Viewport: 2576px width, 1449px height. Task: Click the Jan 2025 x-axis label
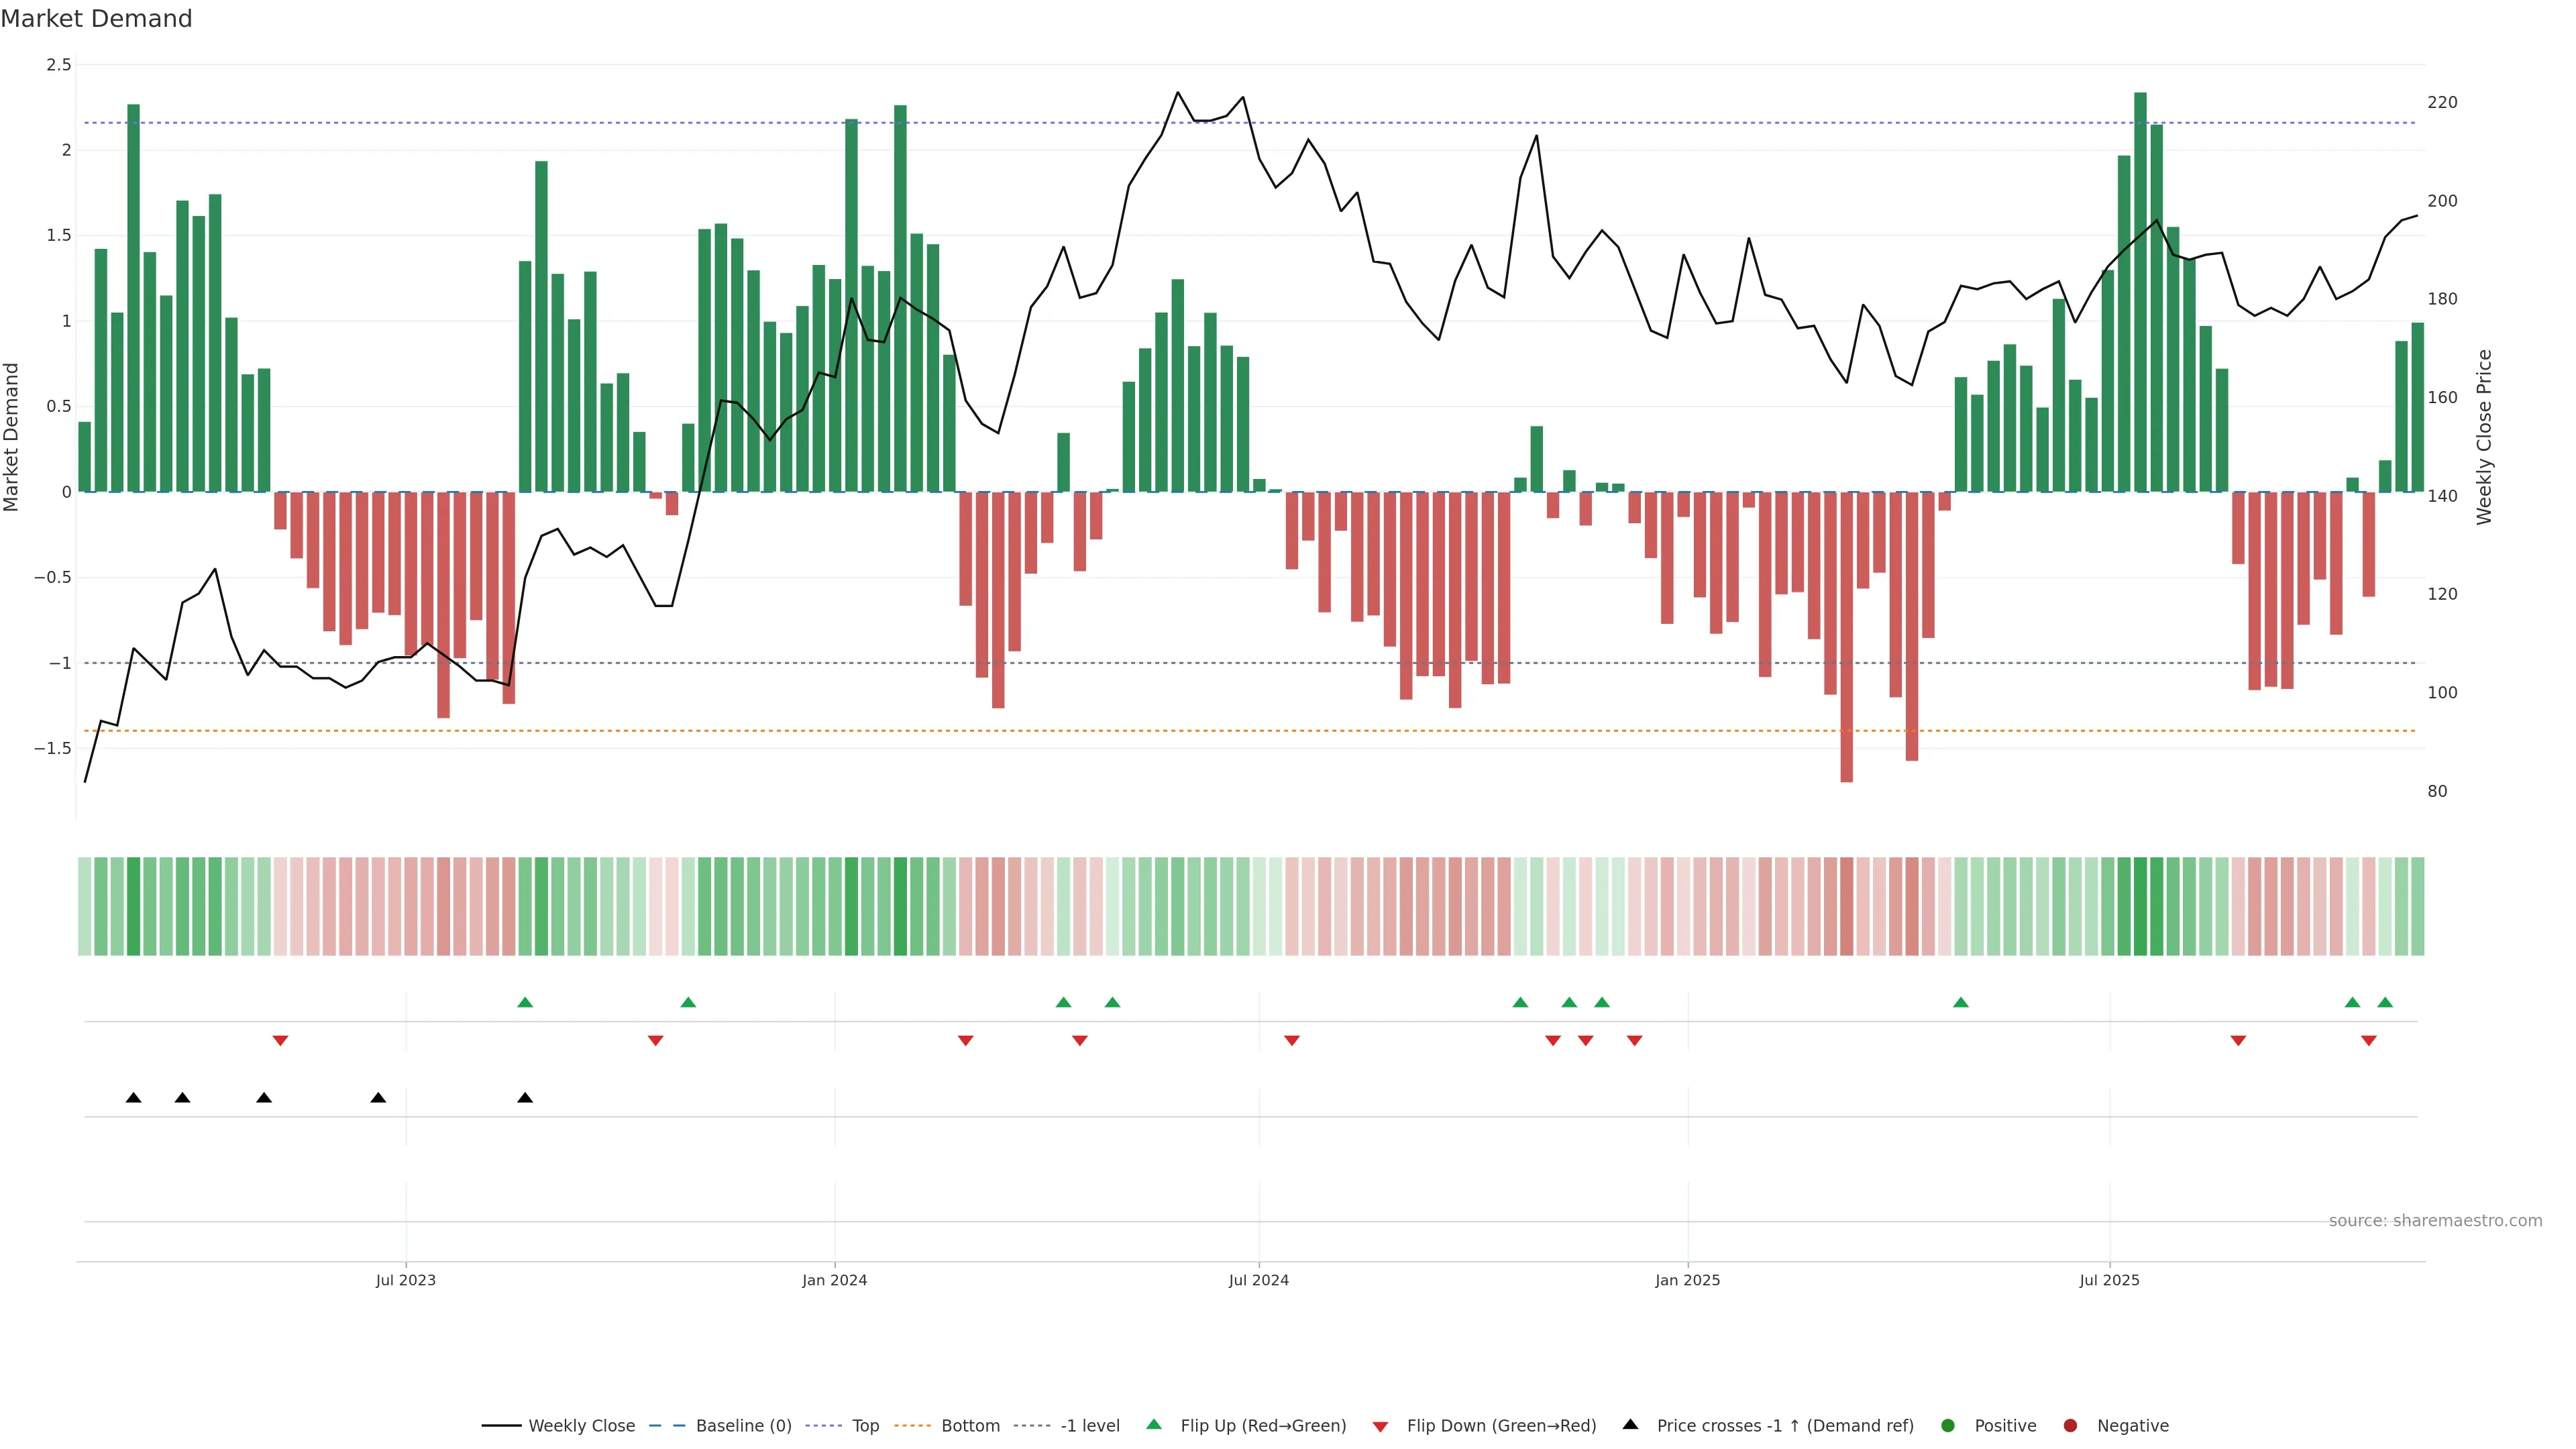pyautogui.click(x=1688, y=1280)
